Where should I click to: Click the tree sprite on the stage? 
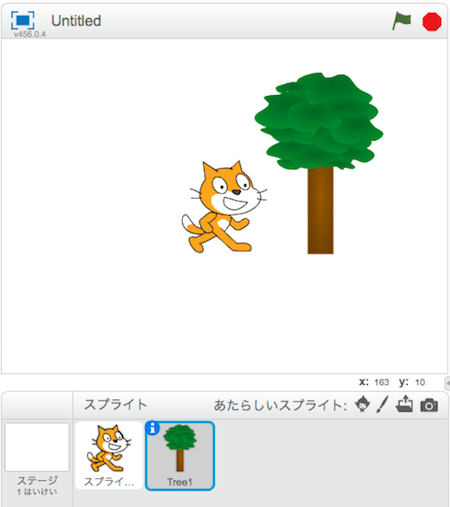[319, 163]
